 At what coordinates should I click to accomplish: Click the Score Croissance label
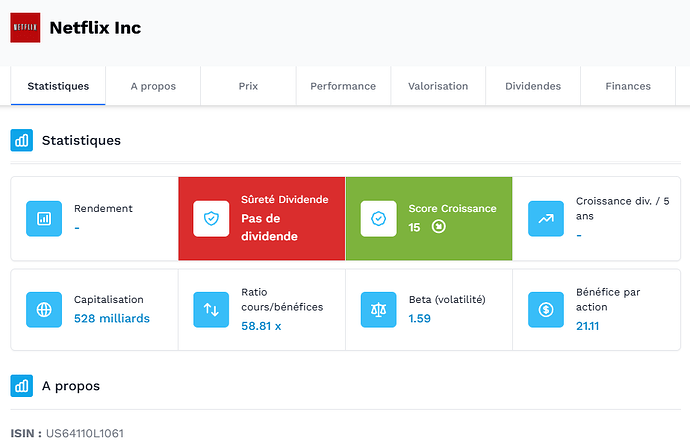click(452, 209)
